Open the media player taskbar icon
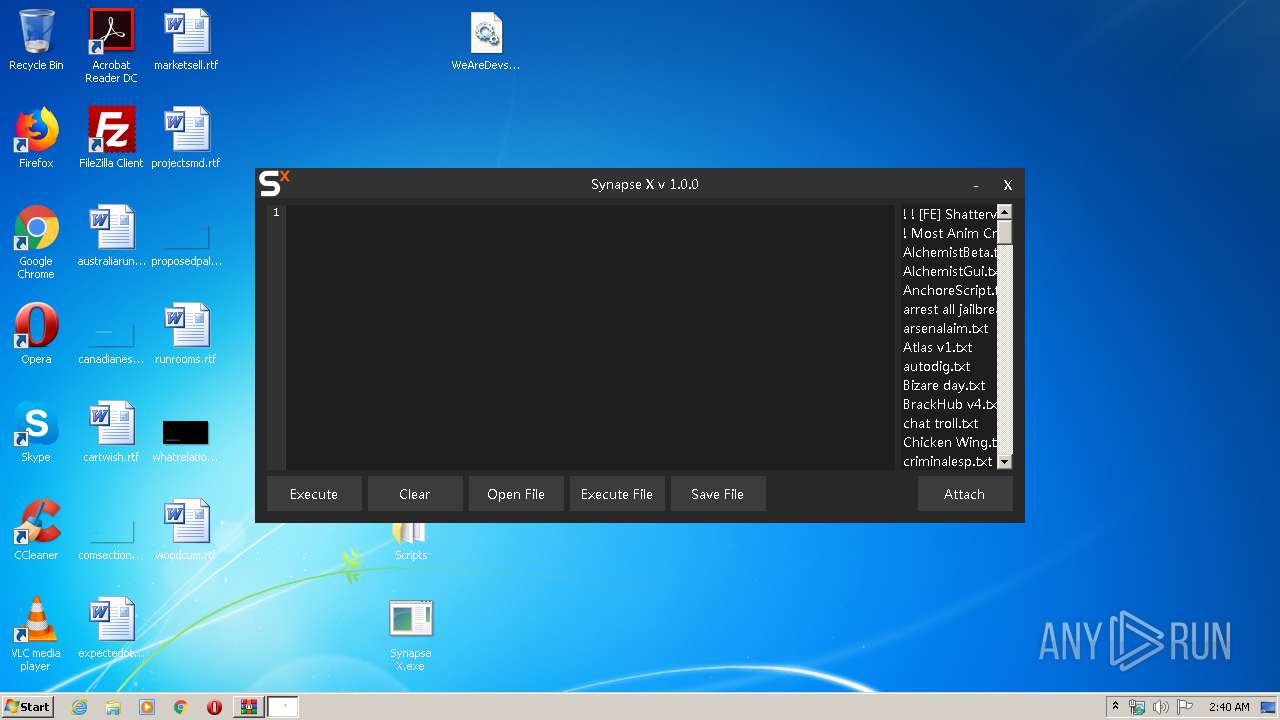Screen dimensions: 1280x720 coord(147,707)
